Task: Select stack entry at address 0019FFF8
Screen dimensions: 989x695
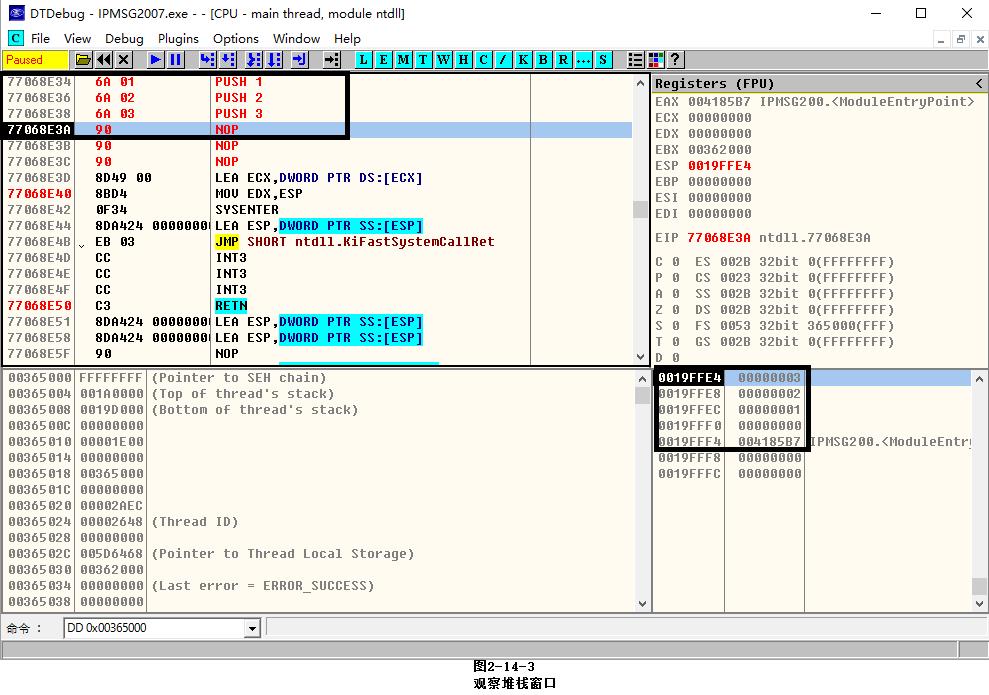Action: pyautogui.click(x=690, y=458)
